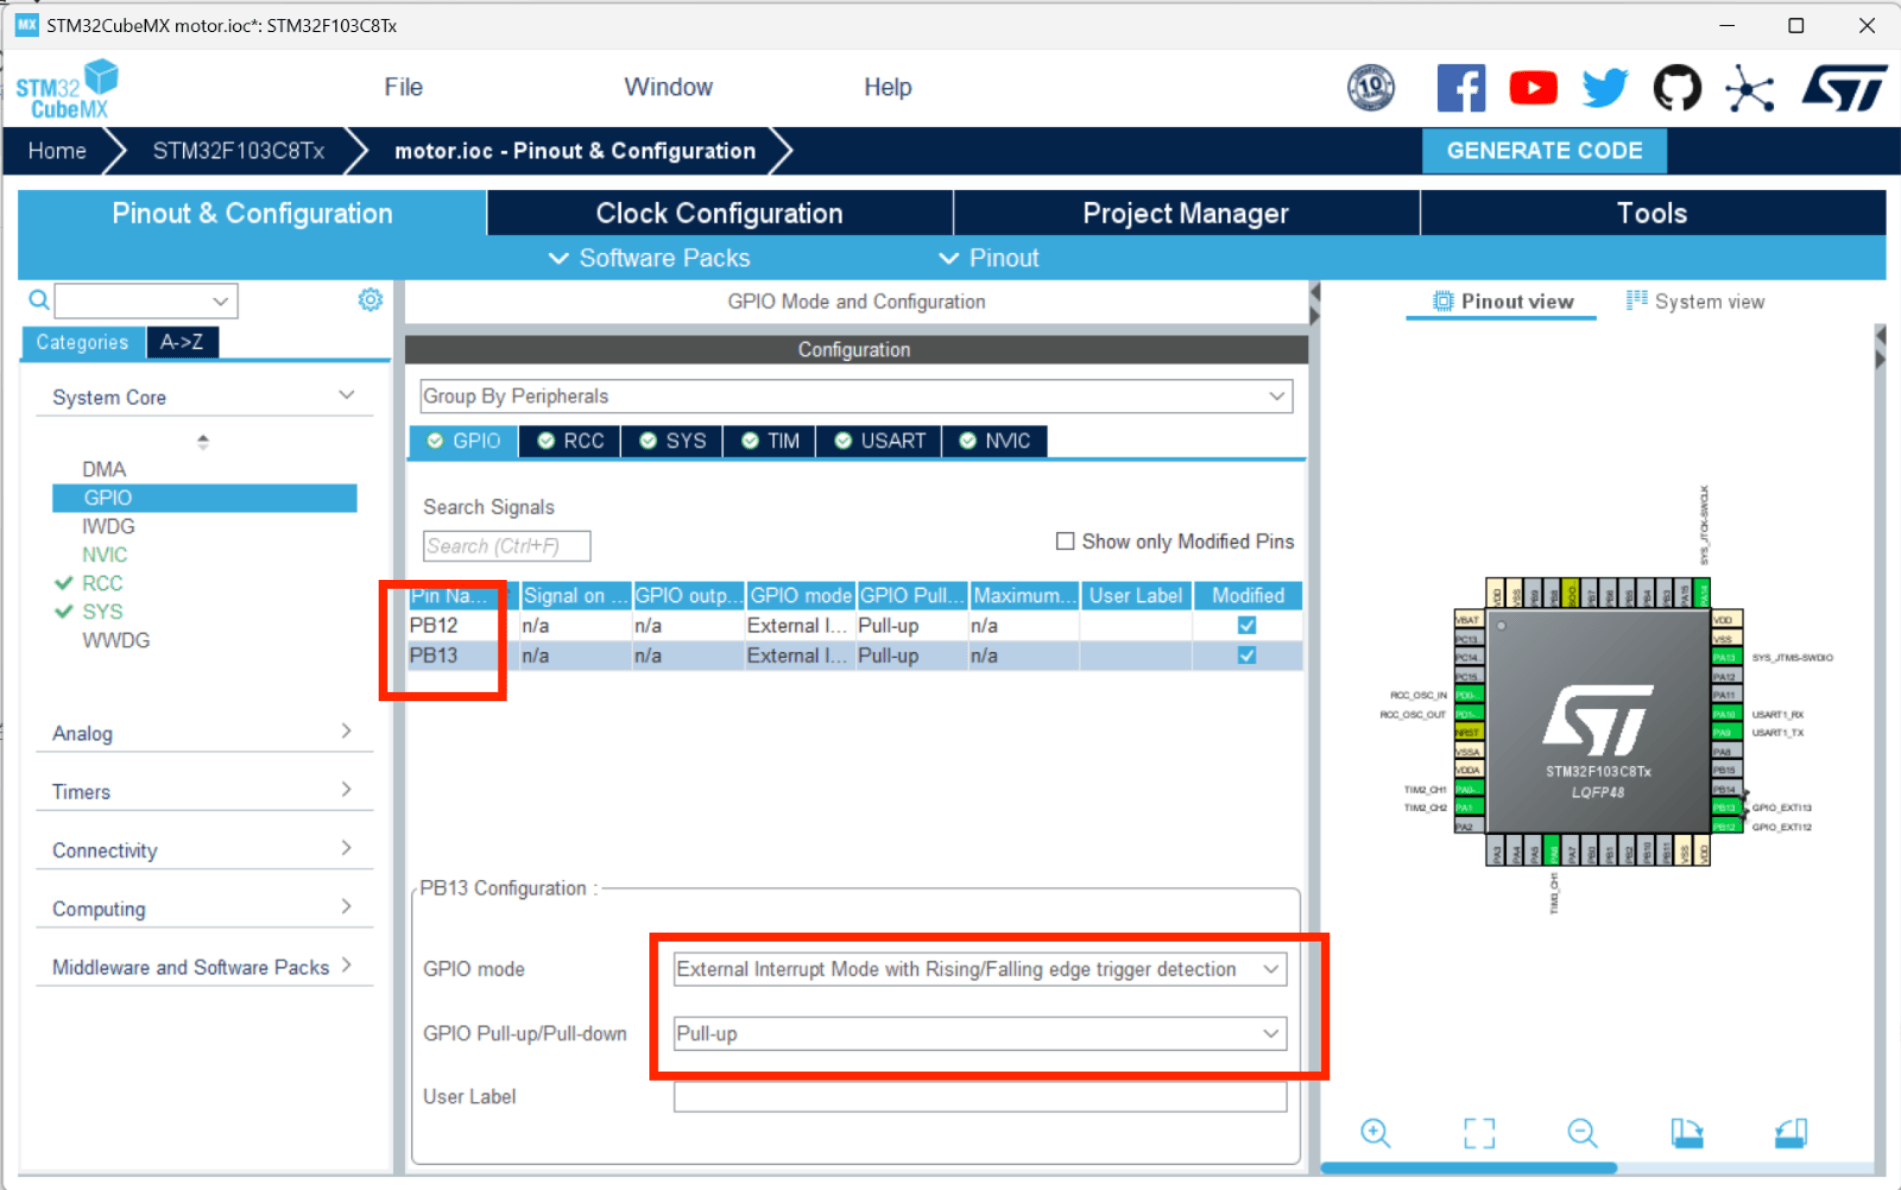Click STM32F103C8Tx breadcrumb
Image resolution: width=1901 pixels, height=1190 pixels.
[238, 151]
